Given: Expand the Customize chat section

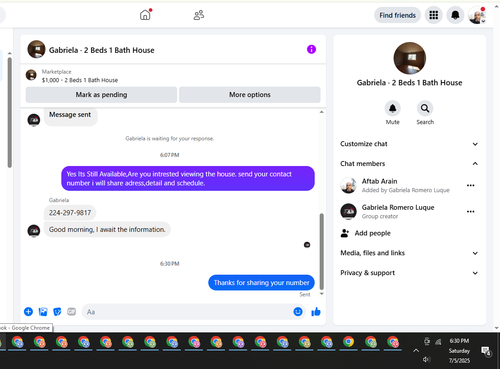Looking at the screenshot, I should coord(409,144).
